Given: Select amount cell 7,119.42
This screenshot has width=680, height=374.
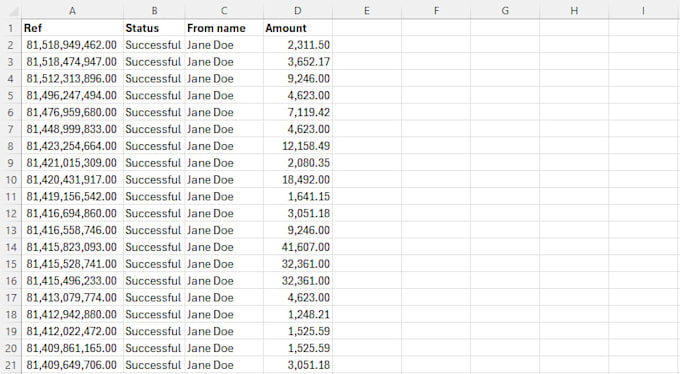Looking at the screenshot, I should click(298, 112).
